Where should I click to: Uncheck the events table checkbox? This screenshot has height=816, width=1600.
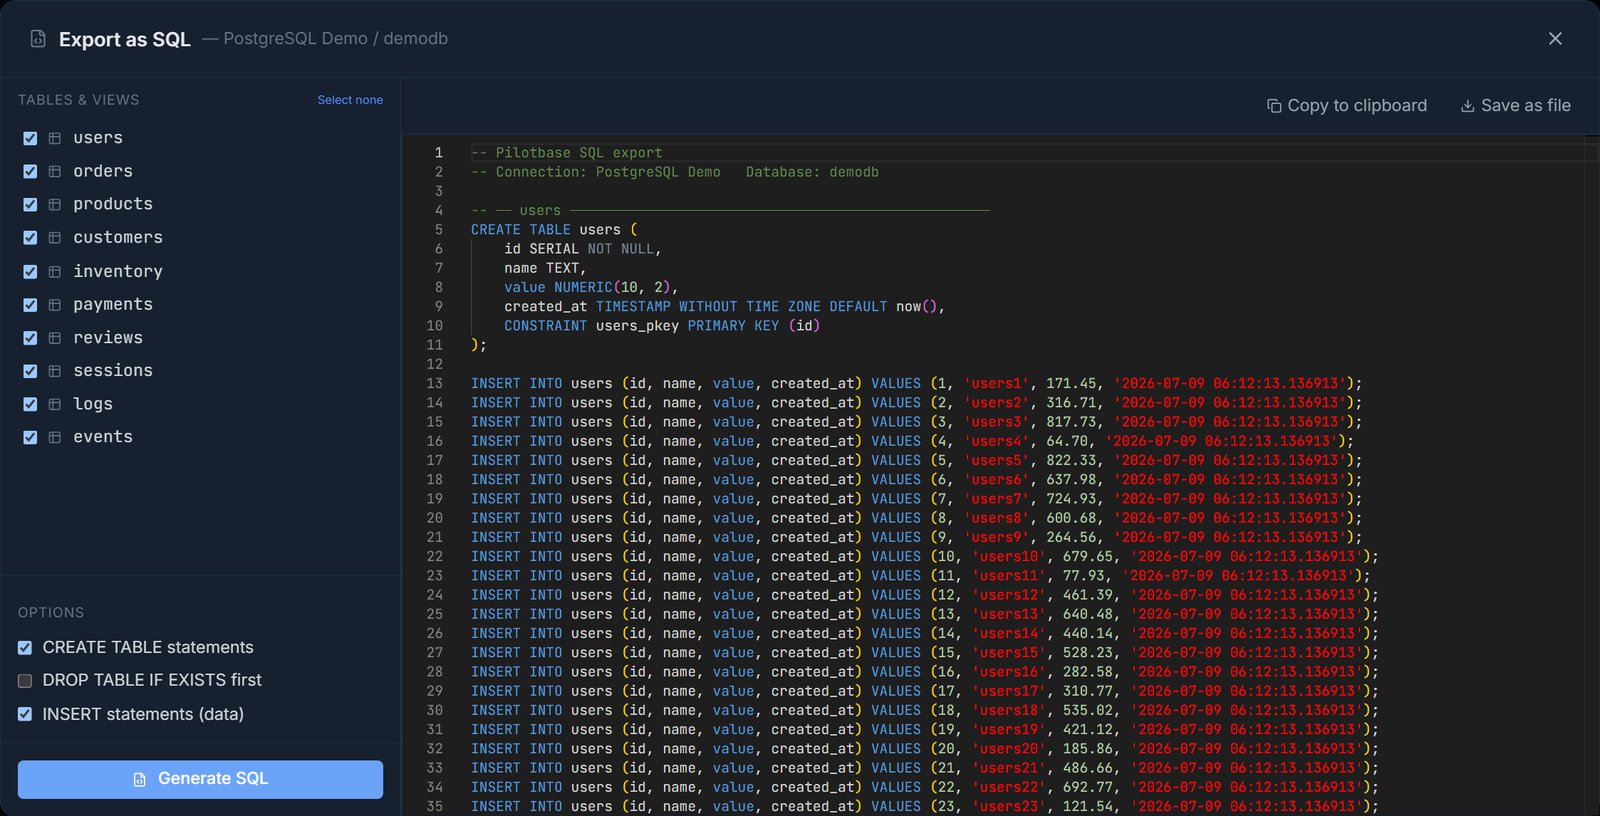coord(30,437)
